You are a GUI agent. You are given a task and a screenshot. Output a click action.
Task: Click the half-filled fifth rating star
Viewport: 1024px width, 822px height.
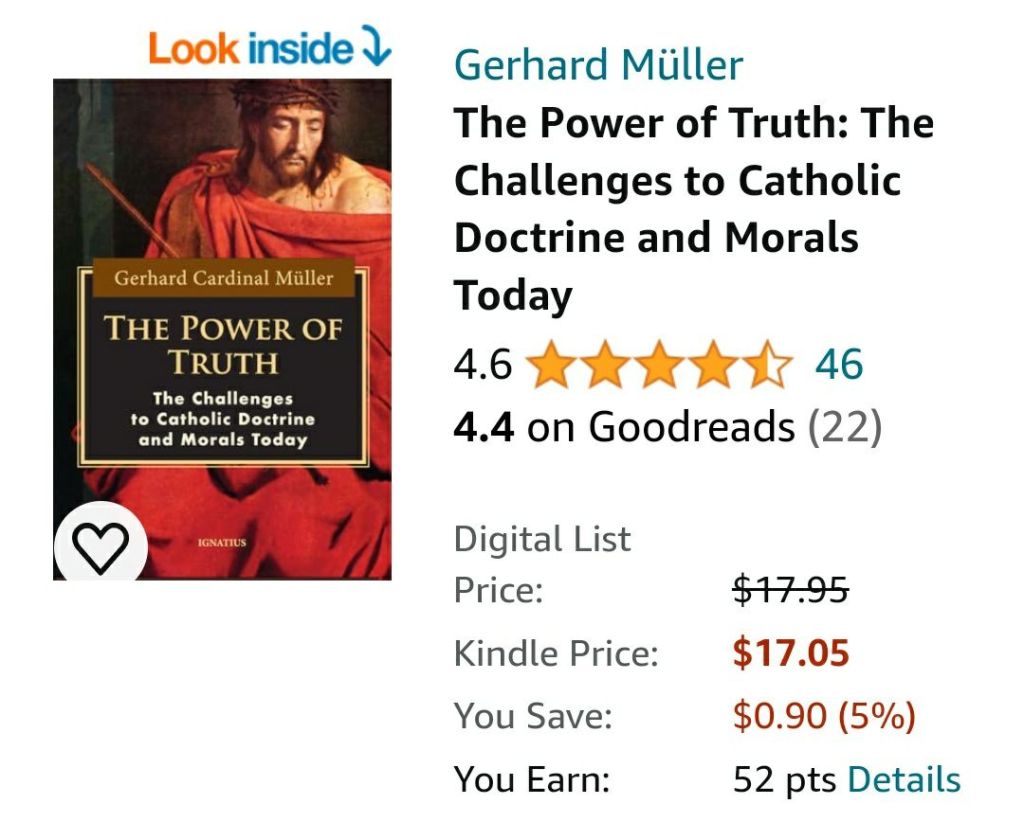pyautogui.click(x=770, y=365)
